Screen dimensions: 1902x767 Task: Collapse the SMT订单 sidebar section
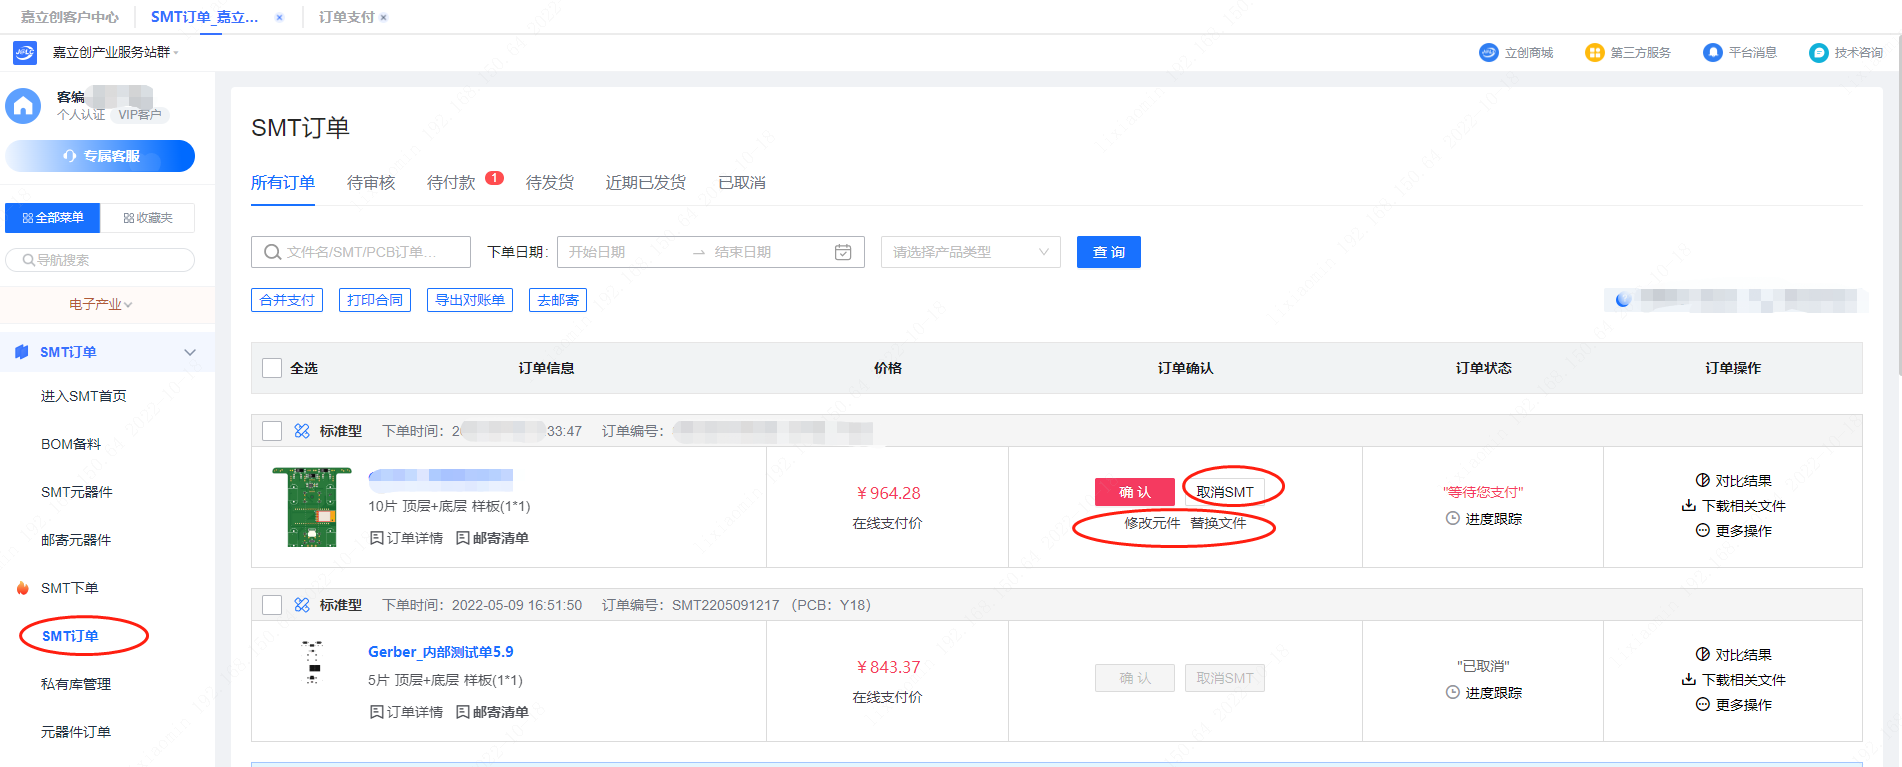(x=190, y=352)
